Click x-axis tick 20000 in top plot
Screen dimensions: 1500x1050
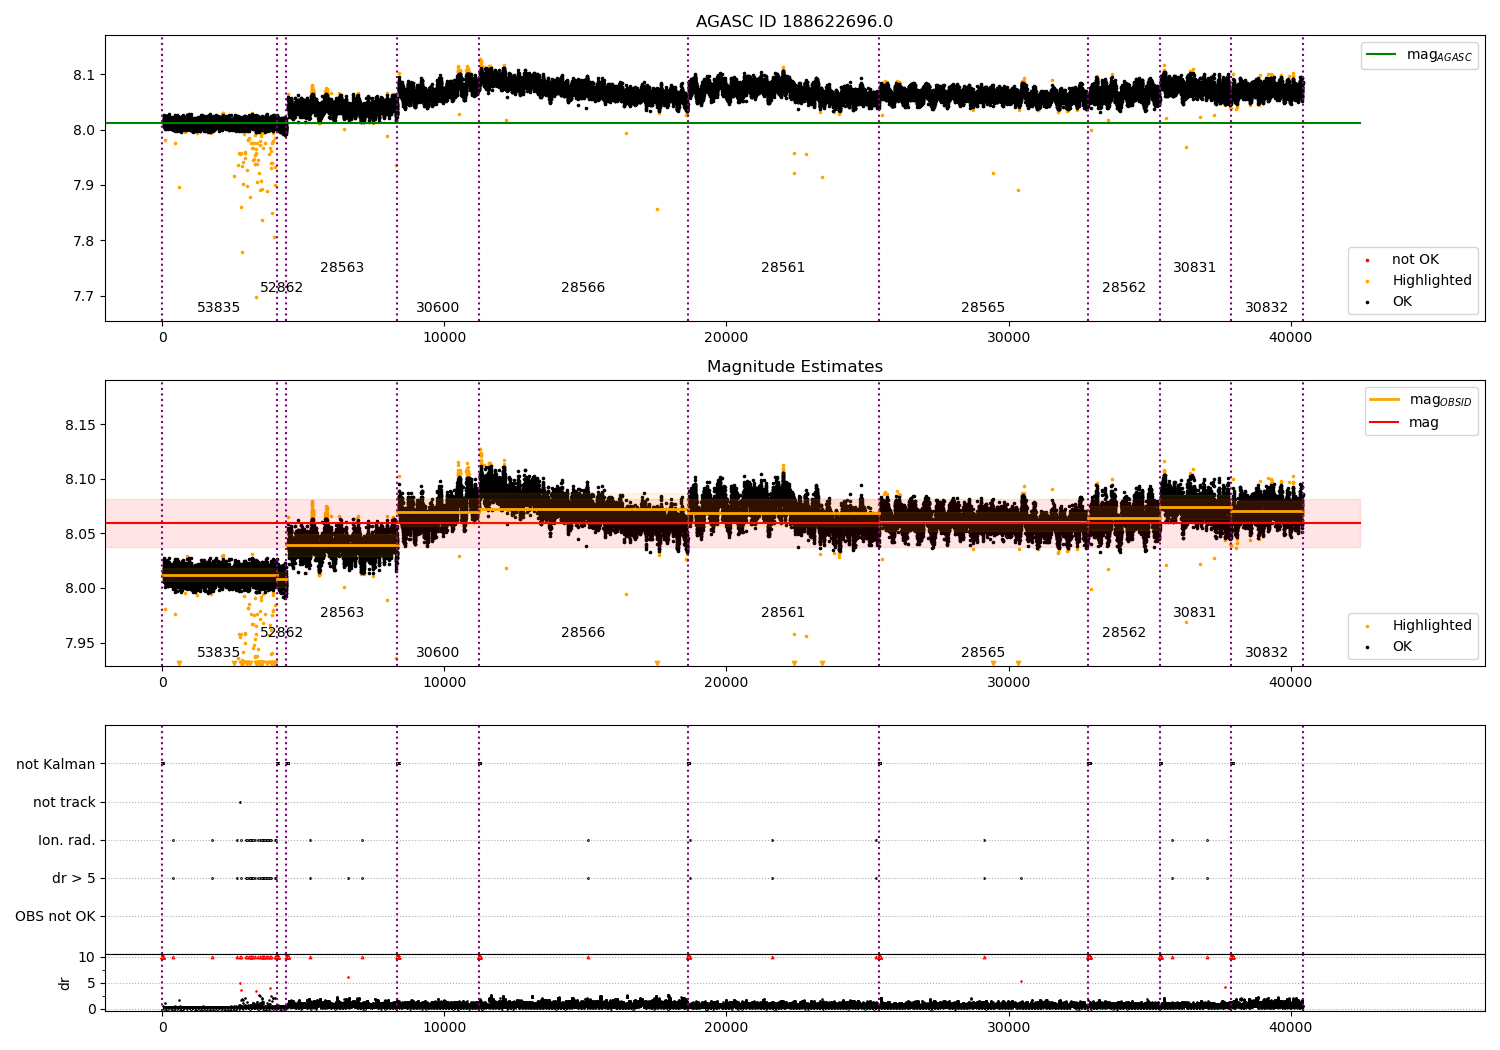(726, 337)
